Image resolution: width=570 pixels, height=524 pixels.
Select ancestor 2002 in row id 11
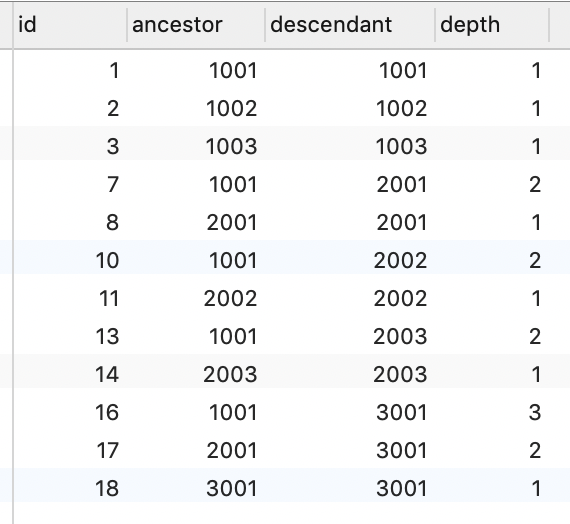click(x=230, y=299)
